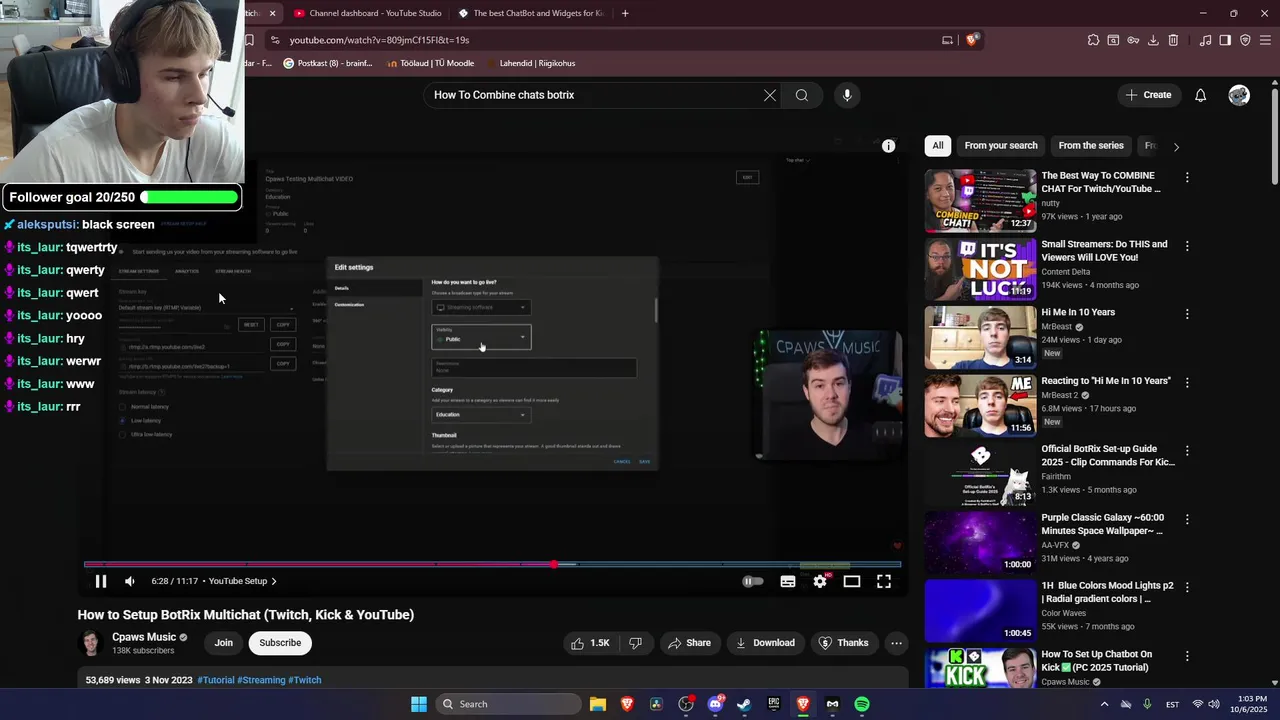The height and width of the screenshot is (720, 1280).
Task: Open options for Purple Classic Galaxy video
Action: (x=1187, y=520)
